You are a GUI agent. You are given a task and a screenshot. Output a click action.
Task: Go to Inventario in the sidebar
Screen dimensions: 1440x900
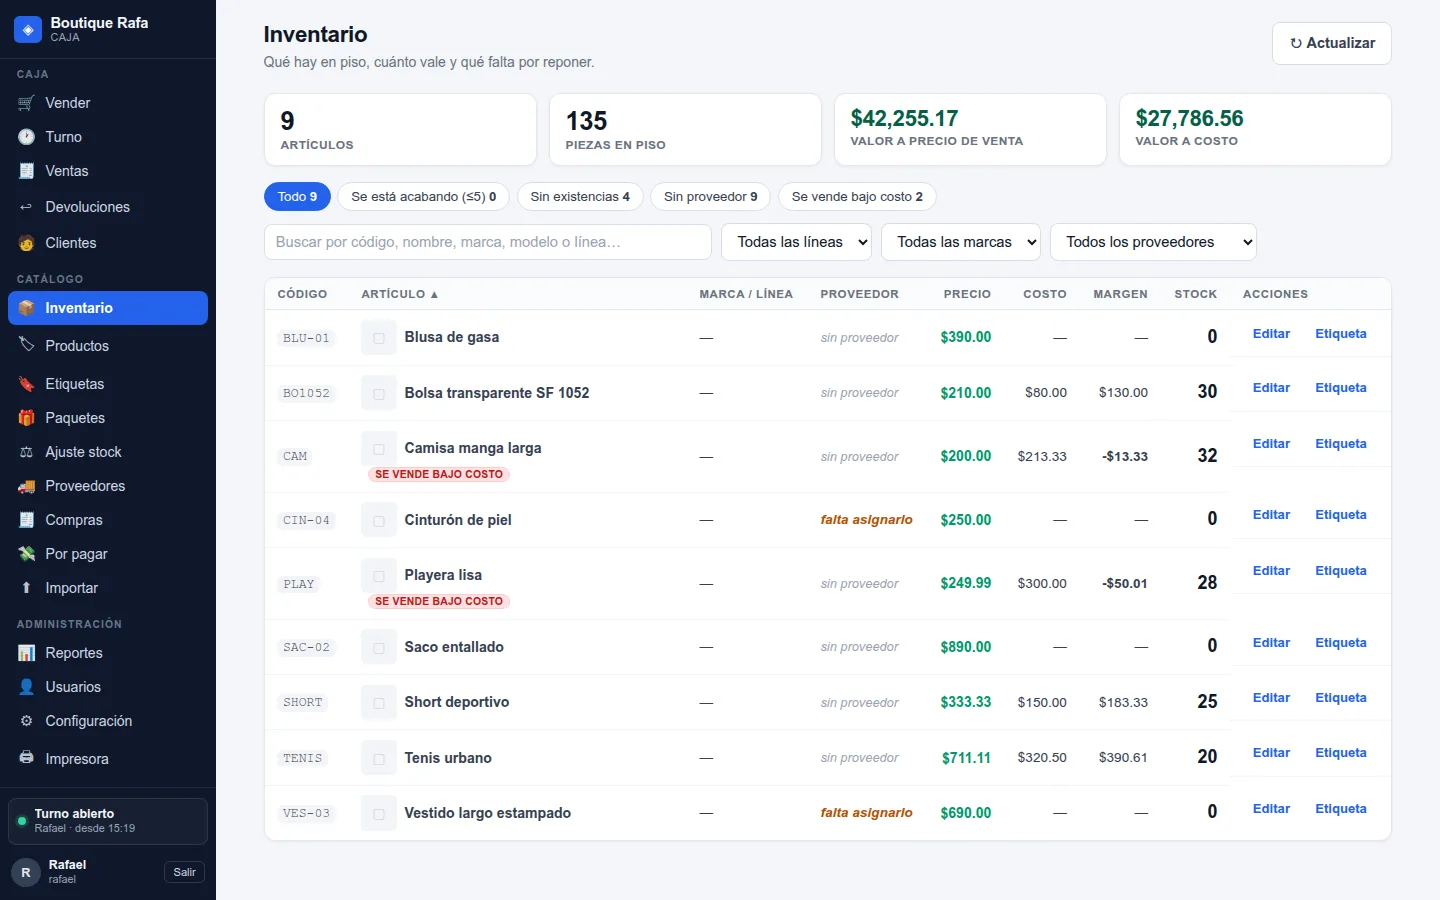[x=108, y=308]
